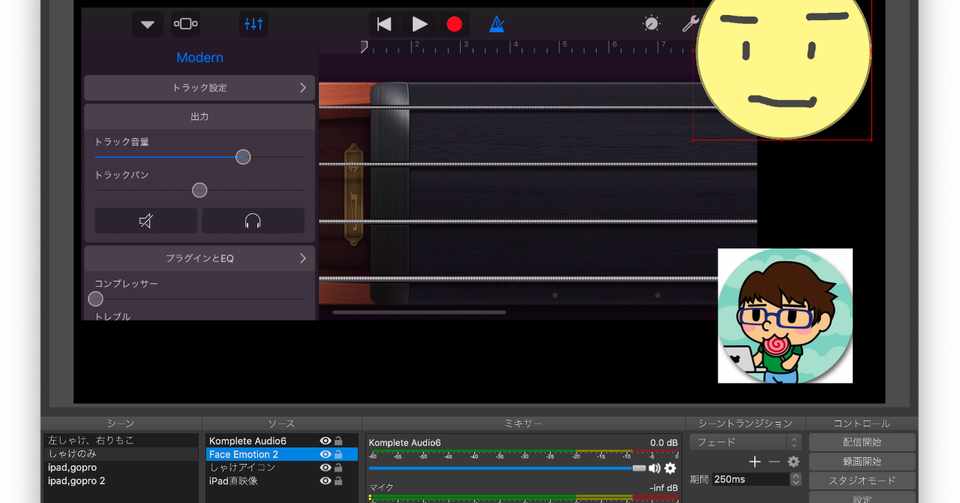960x503 pixels.
Task: Click the 0.0 dB level readout
Action: 664,442
